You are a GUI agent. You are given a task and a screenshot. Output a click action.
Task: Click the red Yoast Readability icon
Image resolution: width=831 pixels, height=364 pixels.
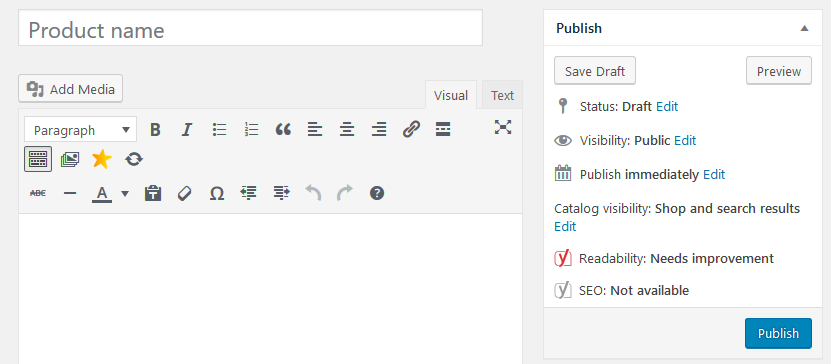[563, 258]
